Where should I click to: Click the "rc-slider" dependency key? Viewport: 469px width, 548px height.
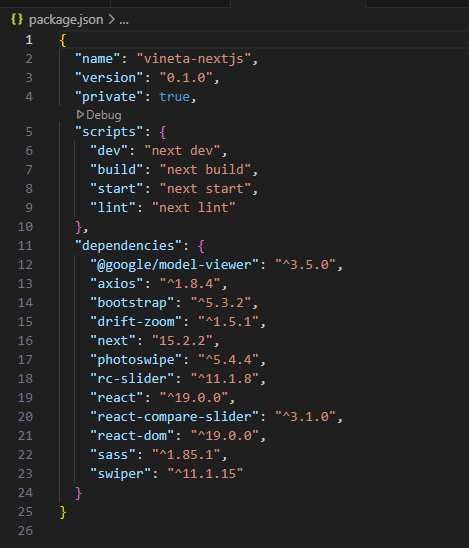(x=132, y=378)
